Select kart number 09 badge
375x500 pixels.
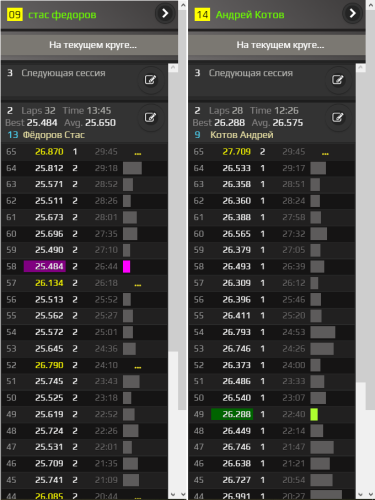click(15, 15)
